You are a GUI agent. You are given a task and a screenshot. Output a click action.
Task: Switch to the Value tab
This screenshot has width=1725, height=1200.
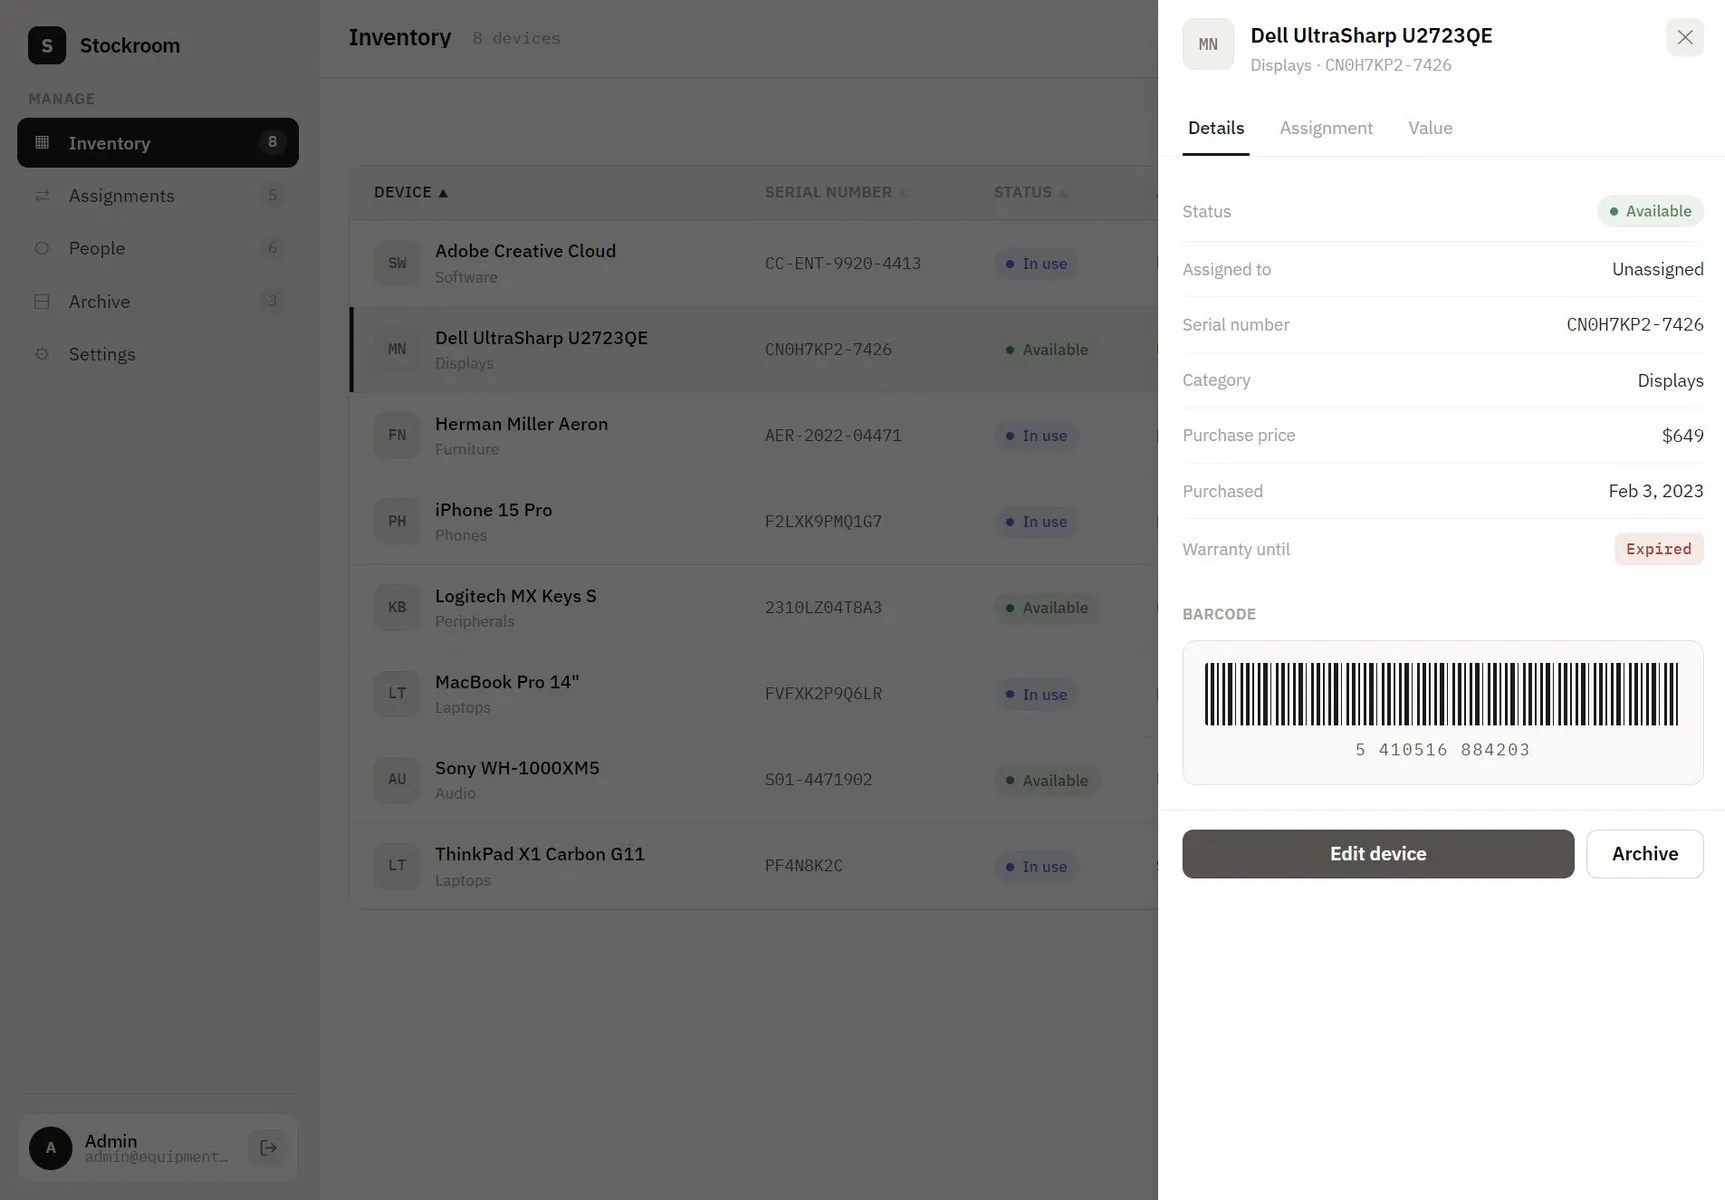[1430, 128]
